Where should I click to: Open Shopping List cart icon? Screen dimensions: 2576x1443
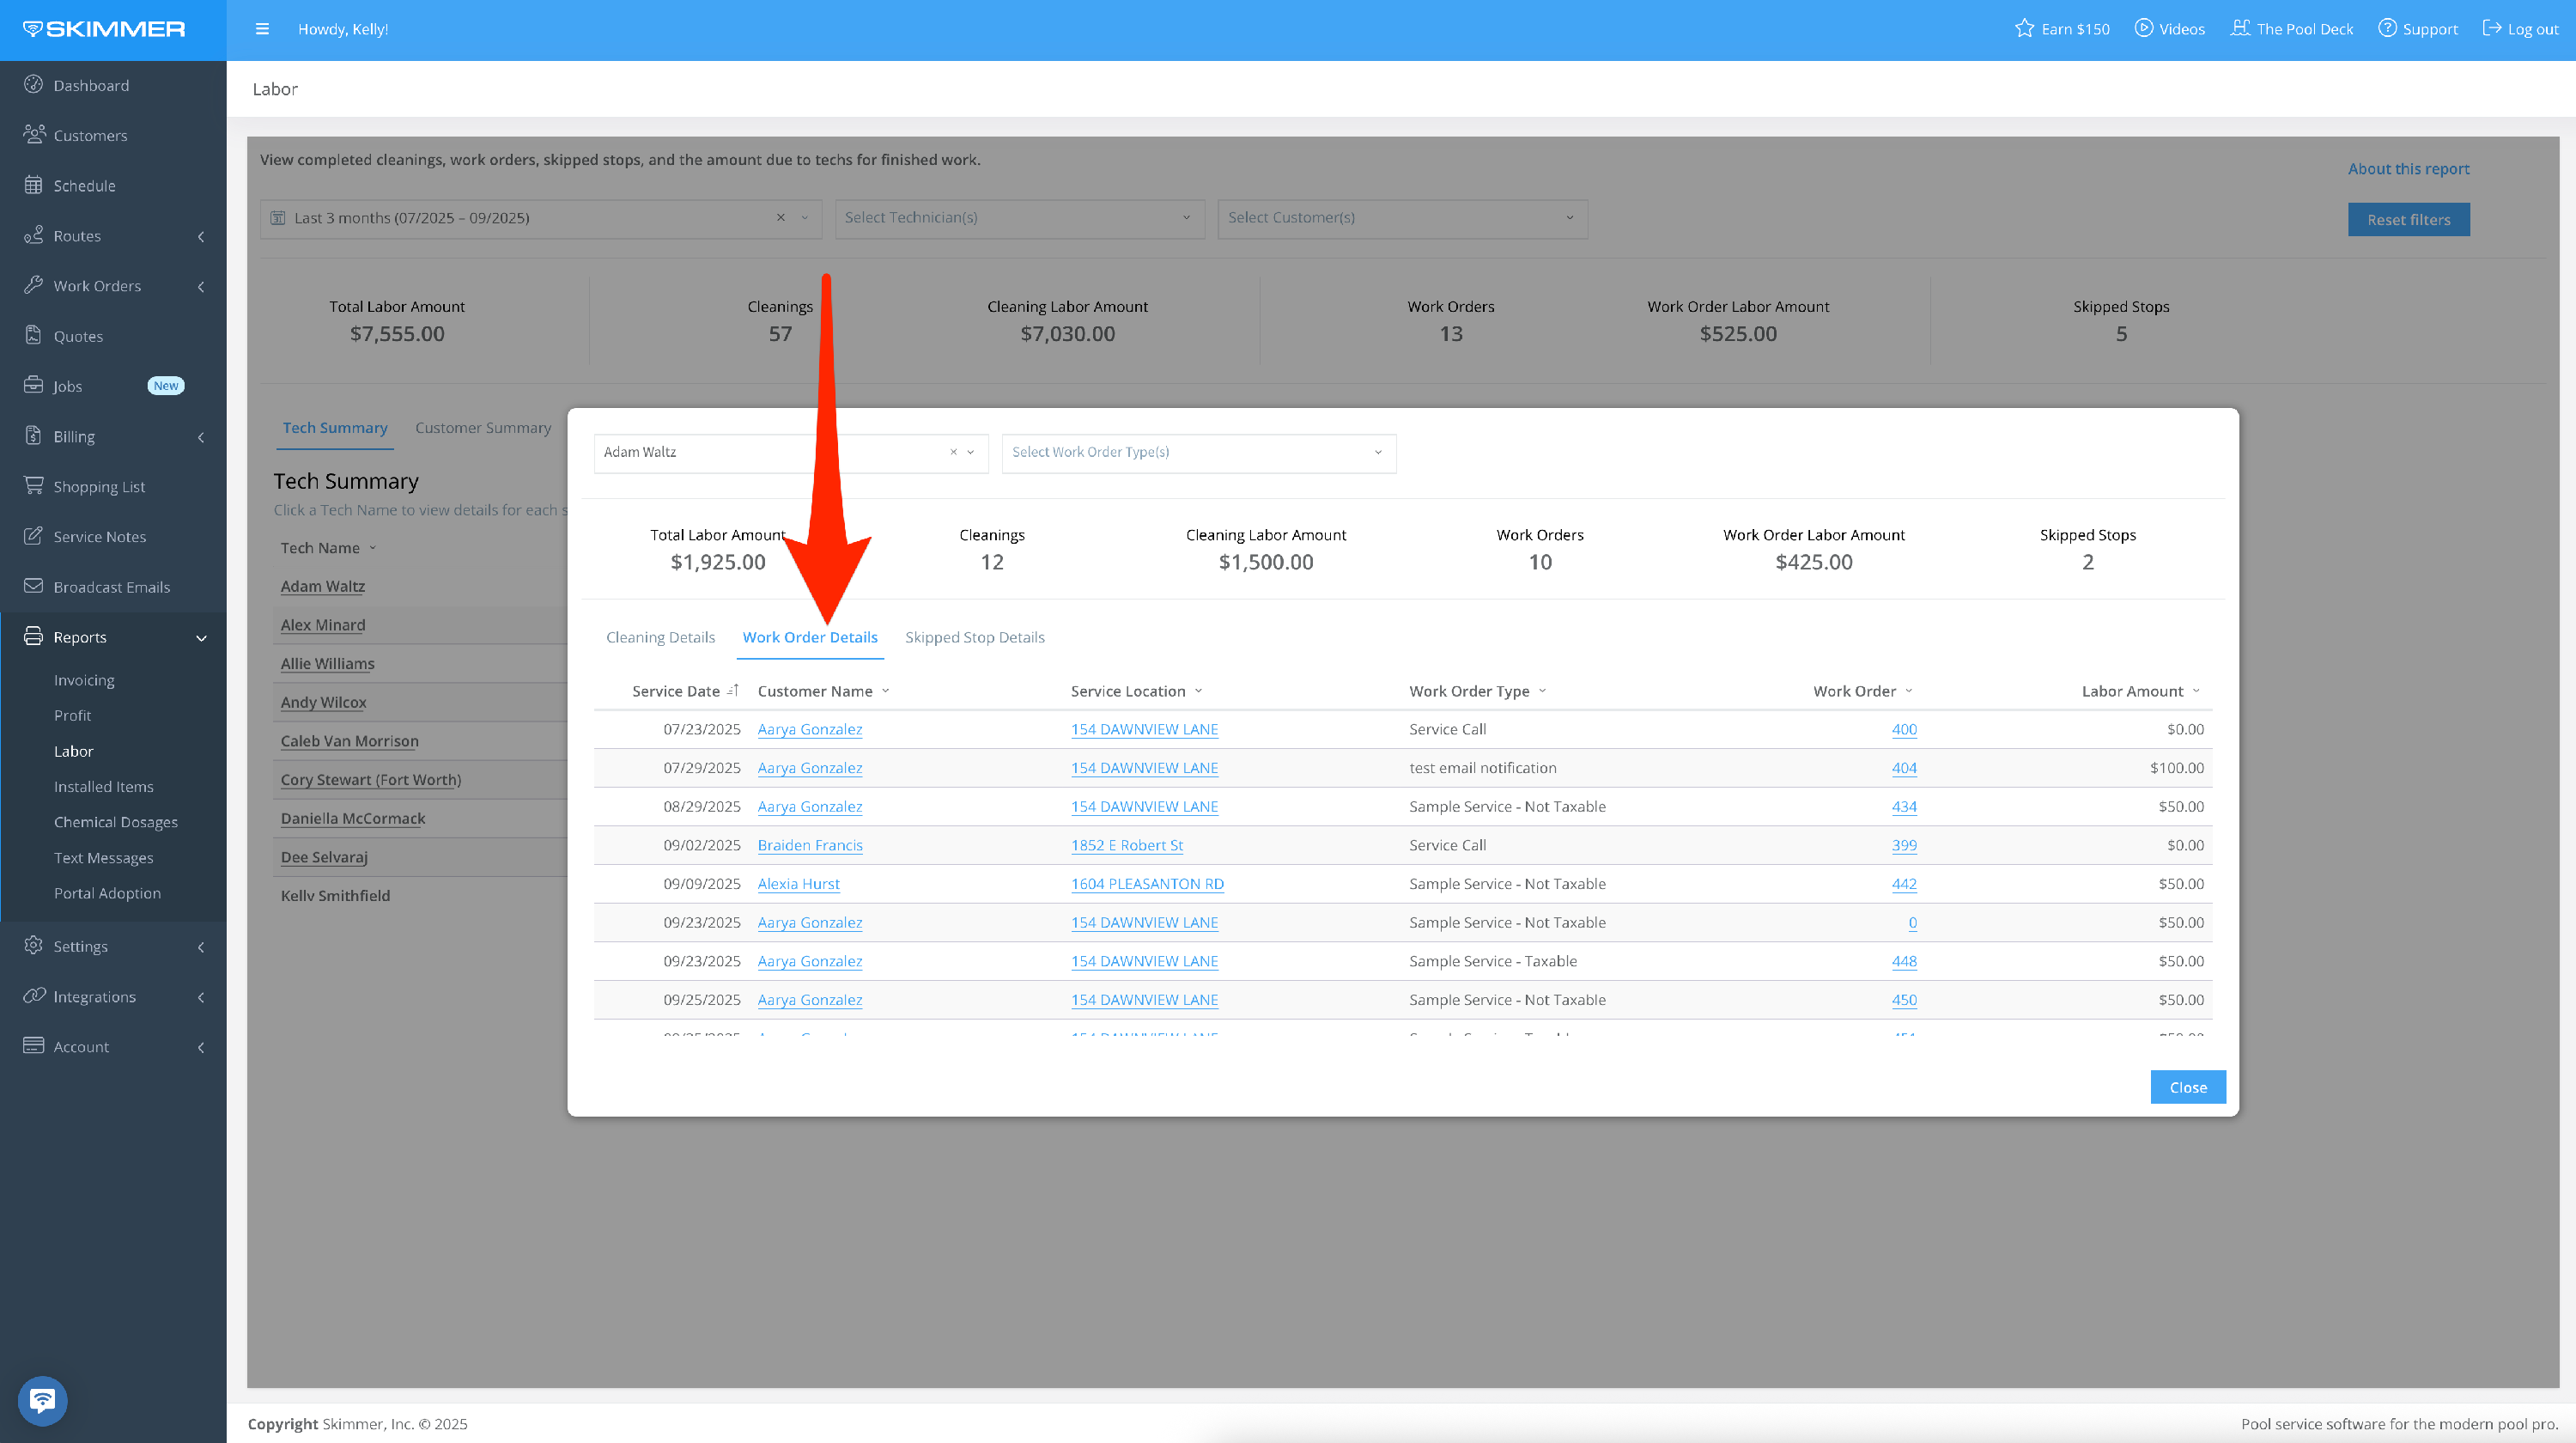(x=33, y=486)
